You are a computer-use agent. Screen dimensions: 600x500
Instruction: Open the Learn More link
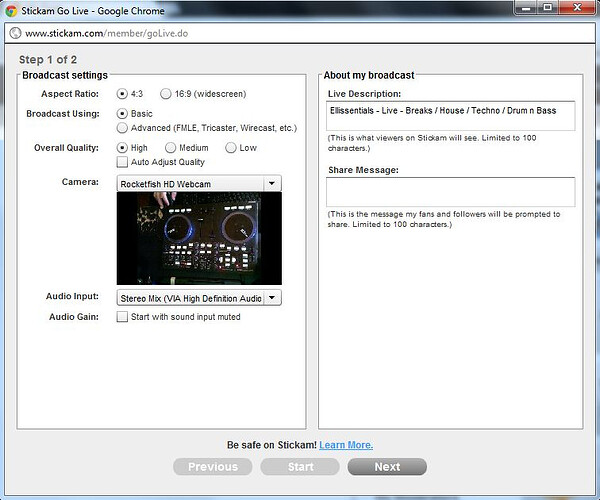[346, 445]
